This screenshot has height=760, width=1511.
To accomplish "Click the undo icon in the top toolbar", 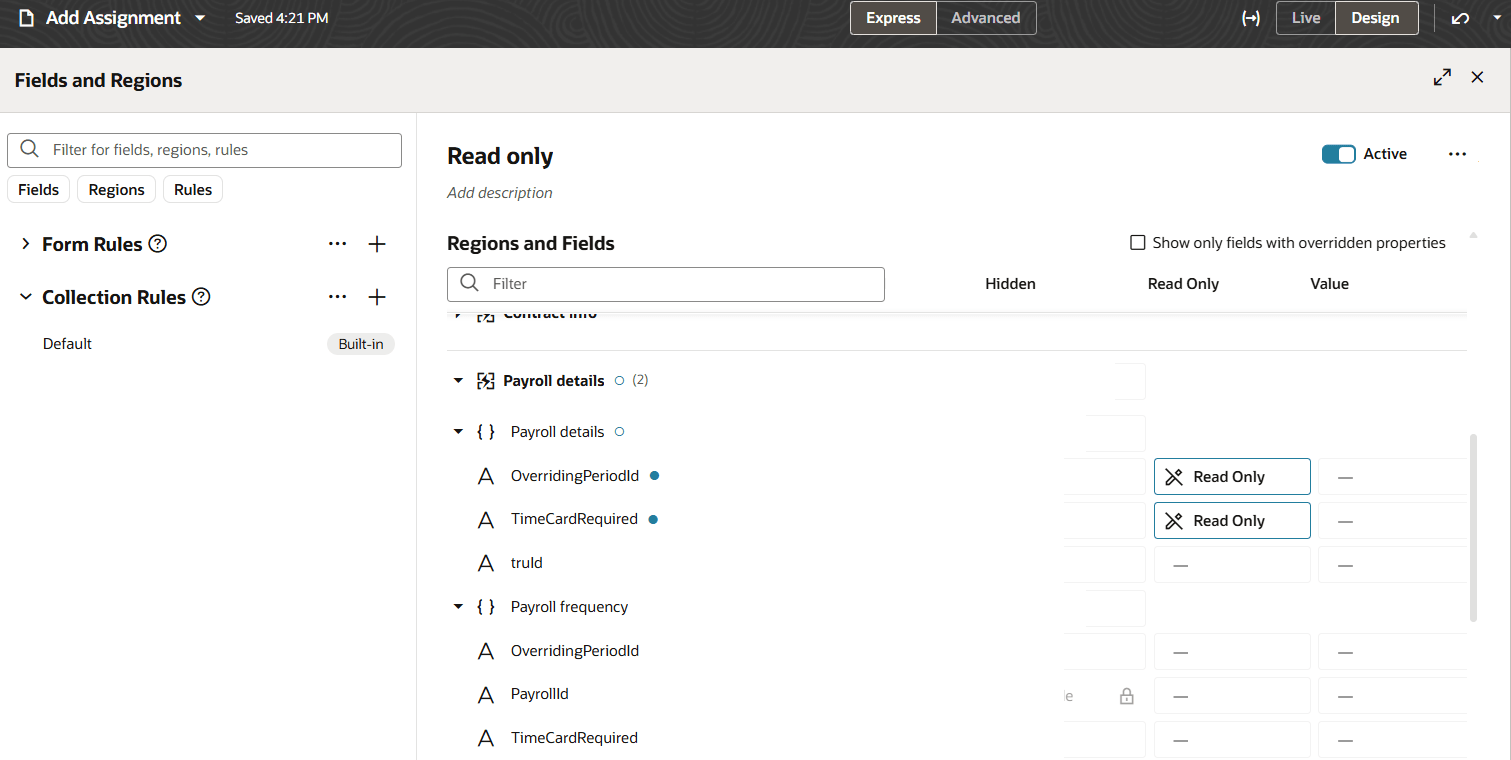I will [1460, 17].
